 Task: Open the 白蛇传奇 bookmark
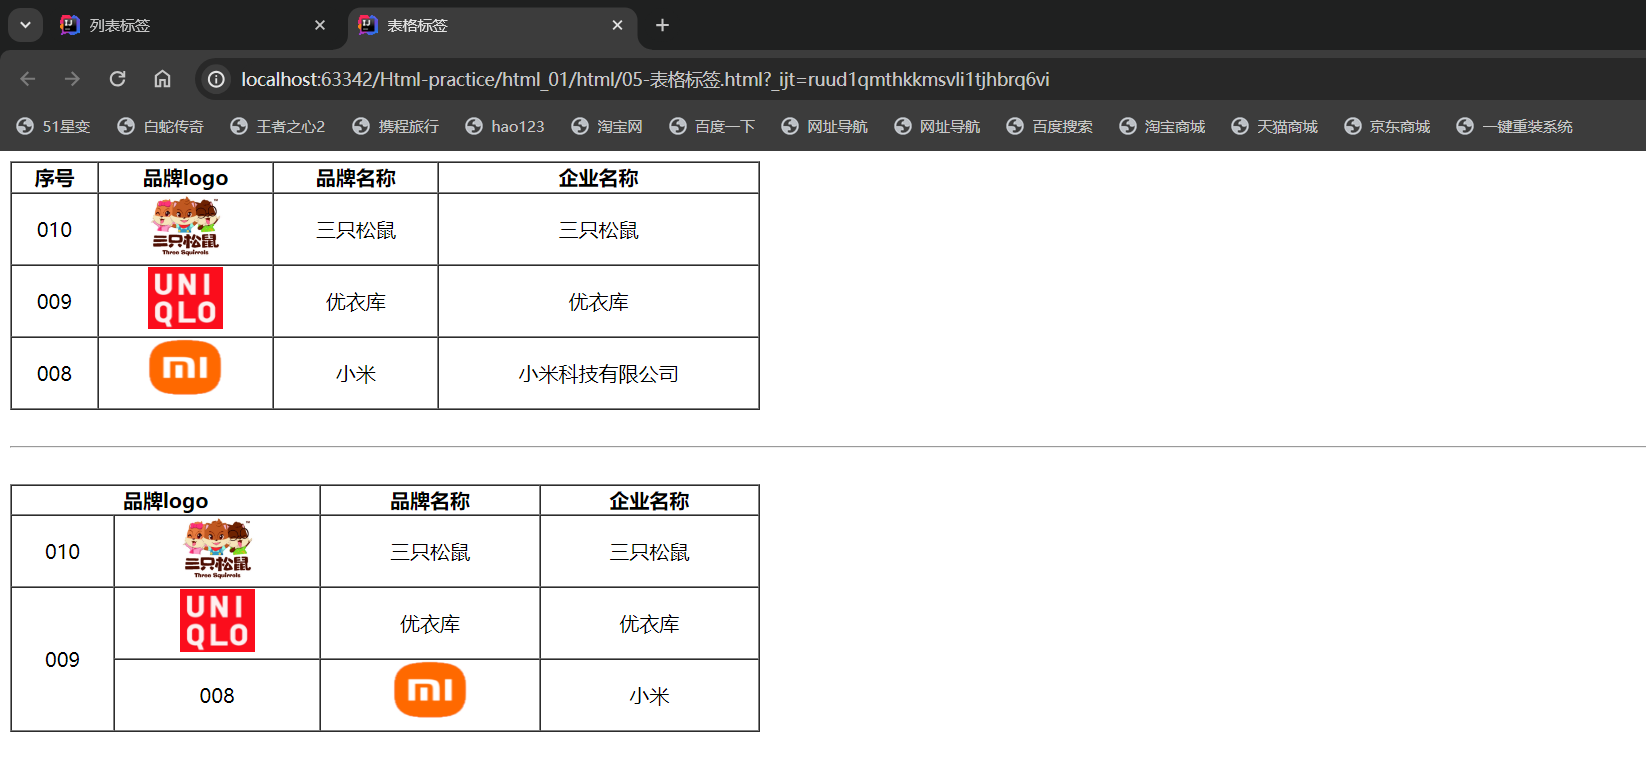tap(161, 126)
